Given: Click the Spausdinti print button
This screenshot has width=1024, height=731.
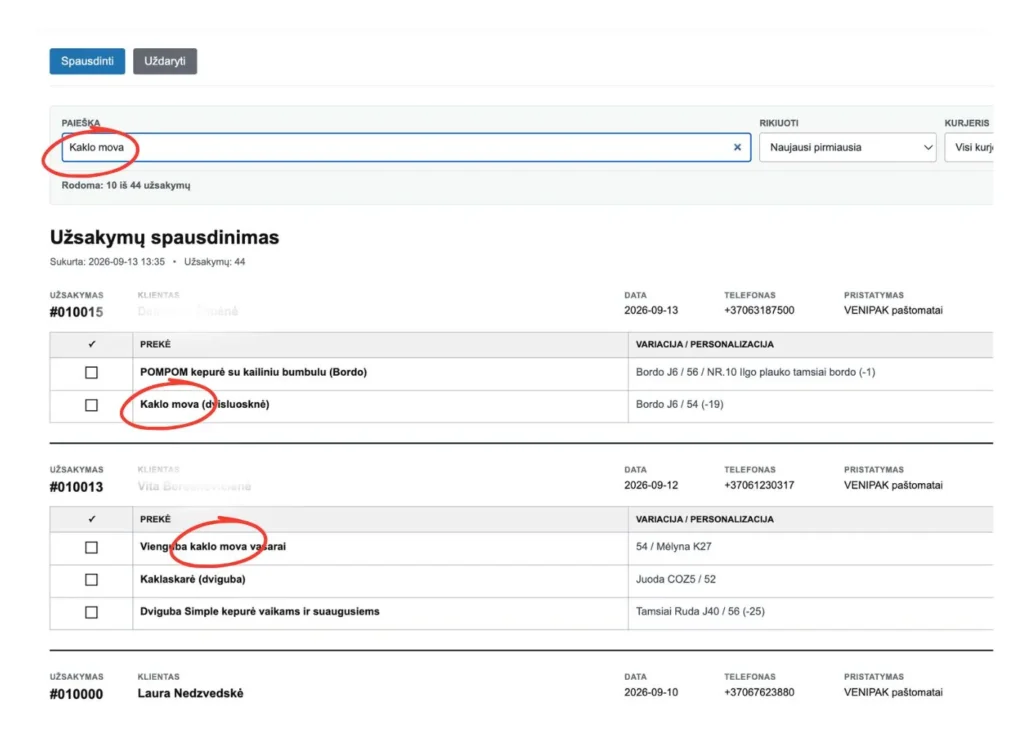Looking at the screenshot, I should coord(88,61).
